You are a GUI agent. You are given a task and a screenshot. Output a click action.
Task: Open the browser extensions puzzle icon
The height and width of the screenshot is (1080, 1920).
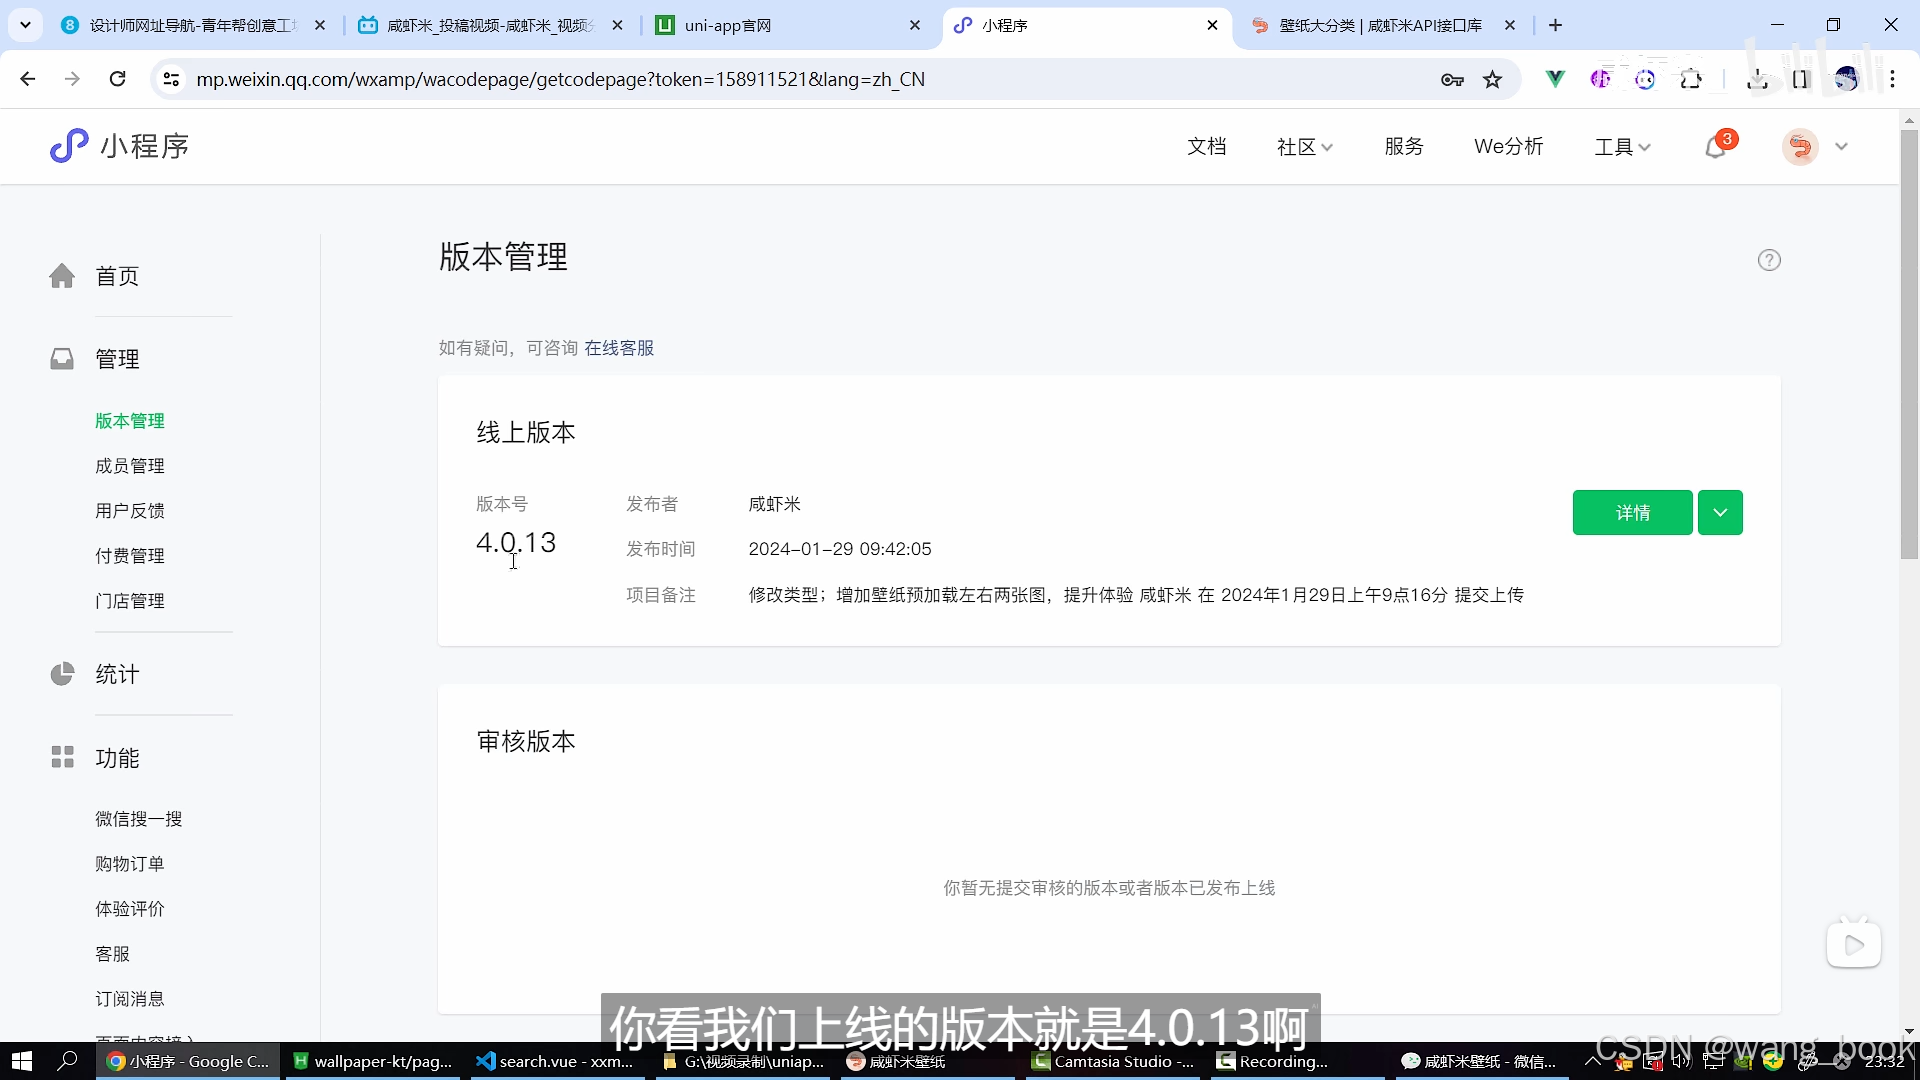1691,79
